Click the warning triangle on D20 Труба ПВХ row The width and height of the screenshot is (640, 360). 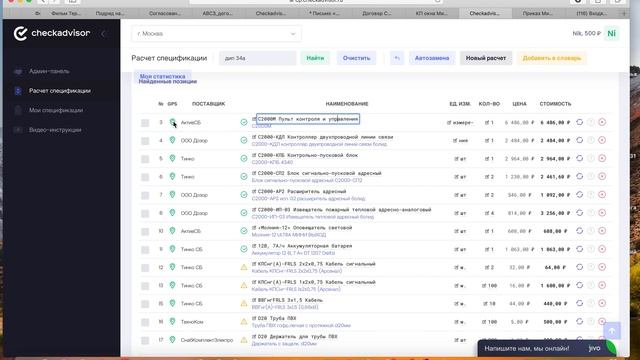244,322
